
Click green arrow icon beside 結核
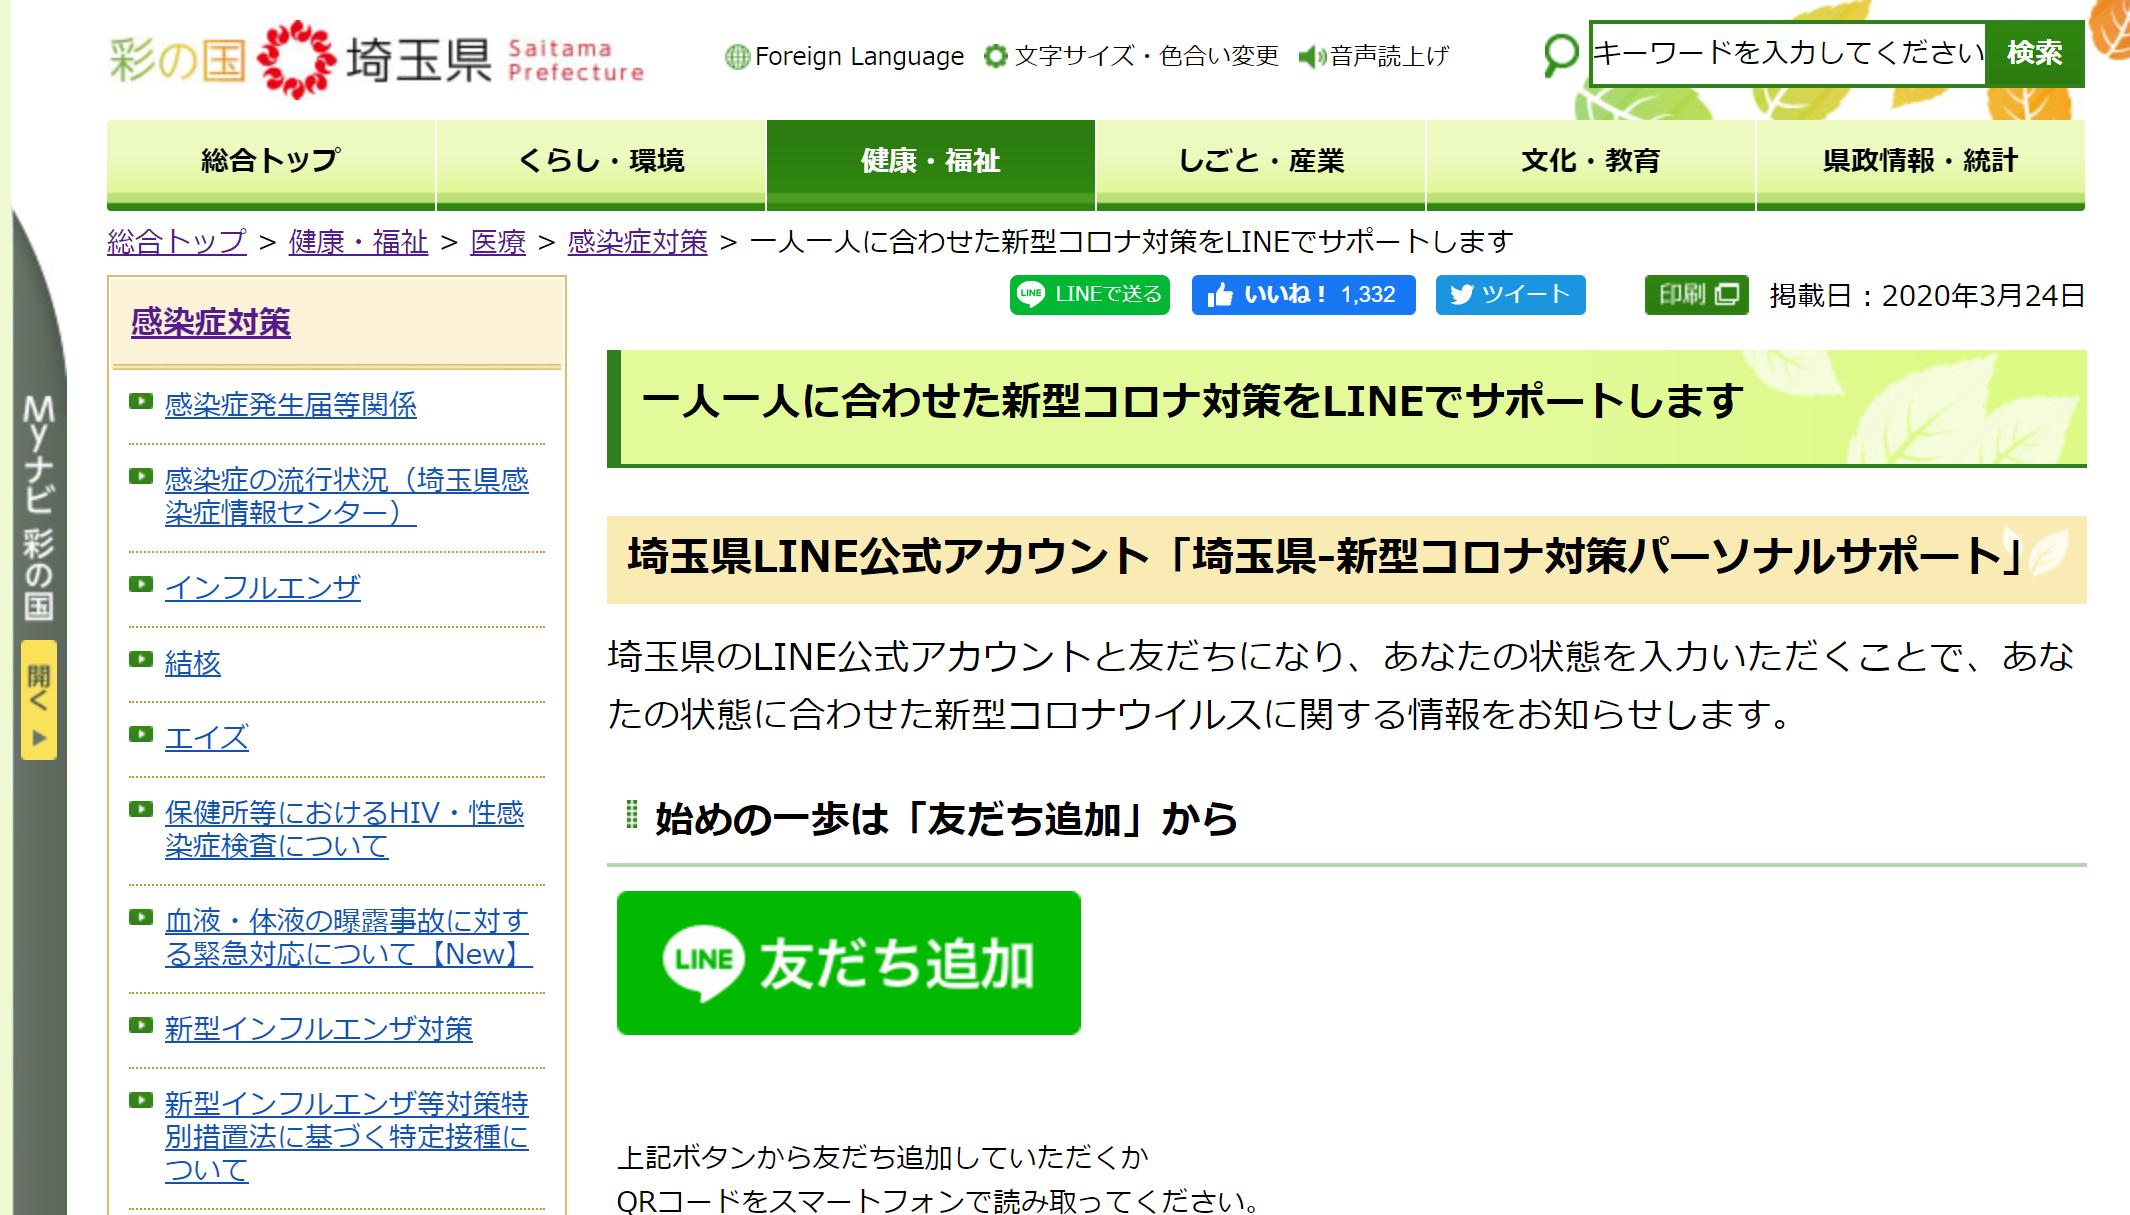[141, 659]
